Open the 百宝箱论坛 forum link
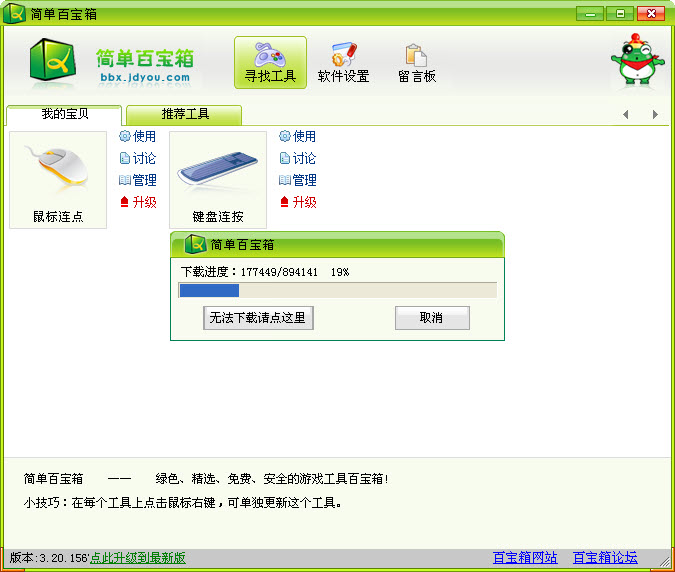 (x=605, y=558)
